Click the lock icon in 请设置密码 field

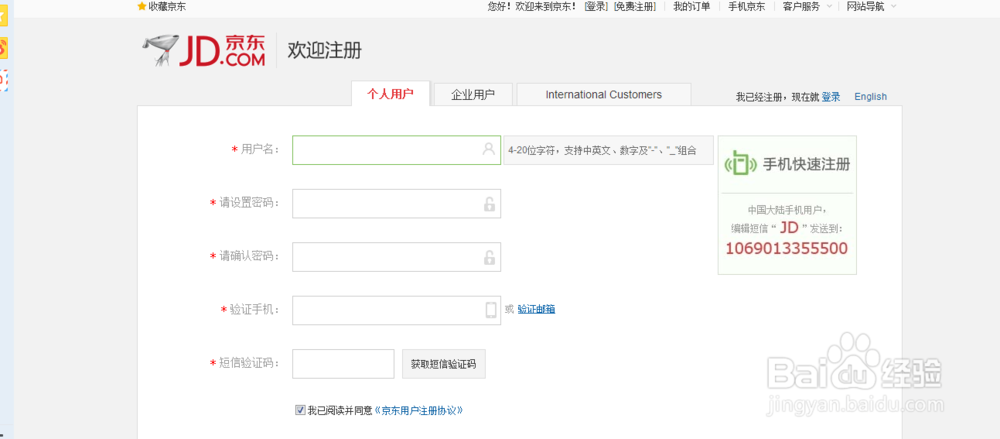tap(489, 204)
